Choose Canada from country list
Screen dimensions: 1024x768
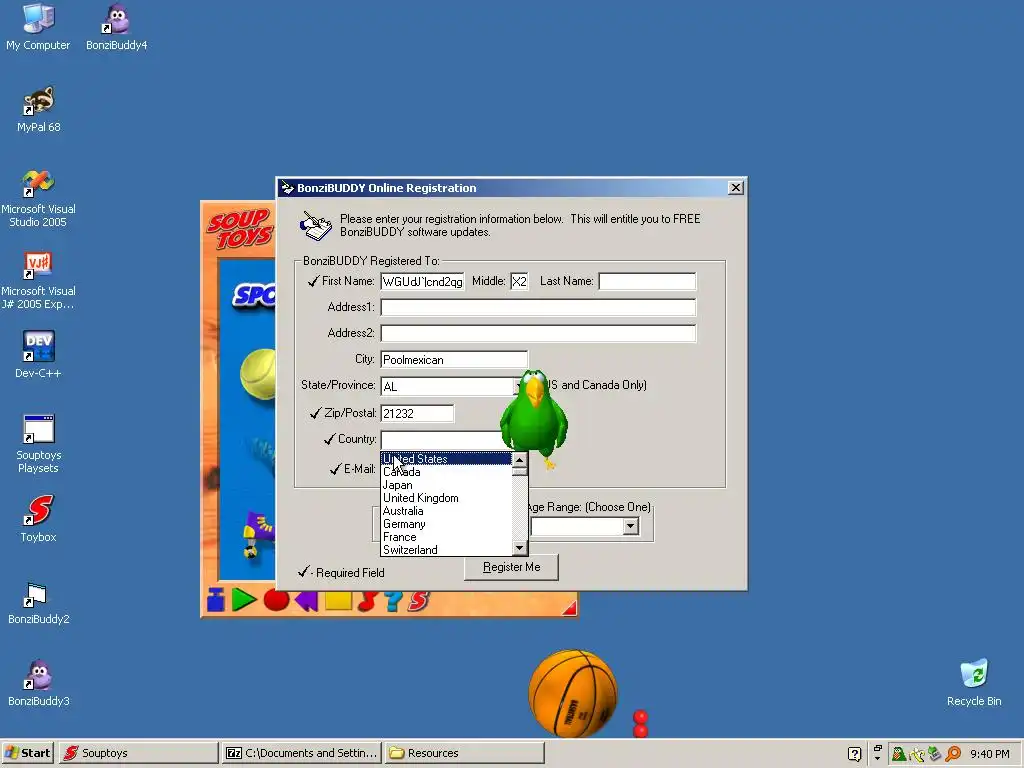[446, 472]
